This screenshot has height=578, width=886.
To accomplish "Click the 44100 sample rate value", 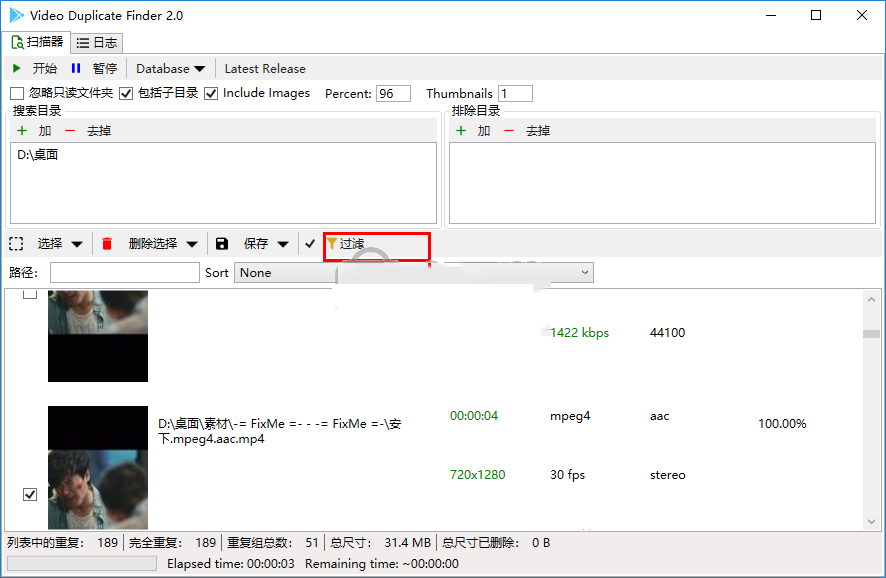I will pos(667,333).
